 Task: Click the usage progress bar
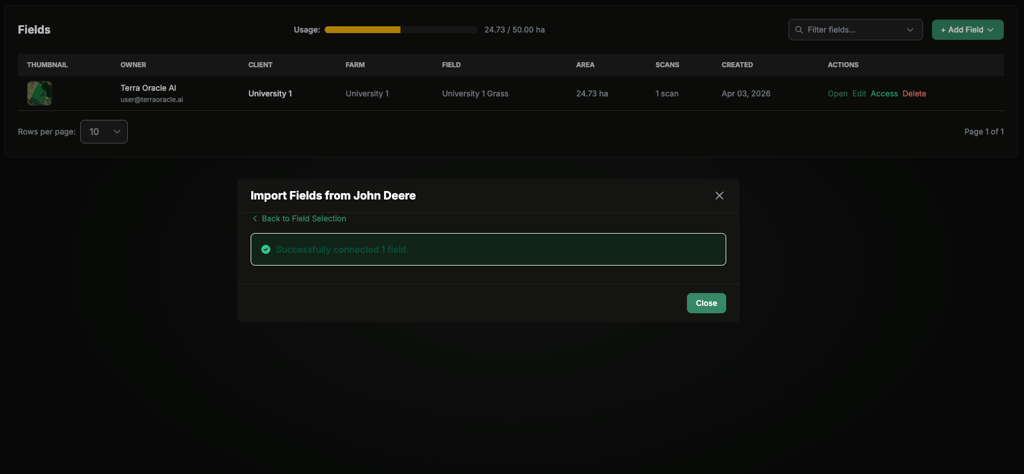(400, 29)
